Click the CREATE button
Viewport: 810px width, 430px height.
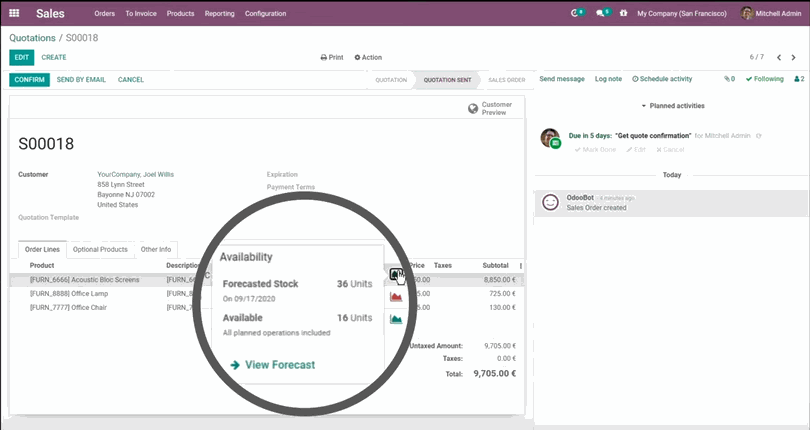click(54, 57)
